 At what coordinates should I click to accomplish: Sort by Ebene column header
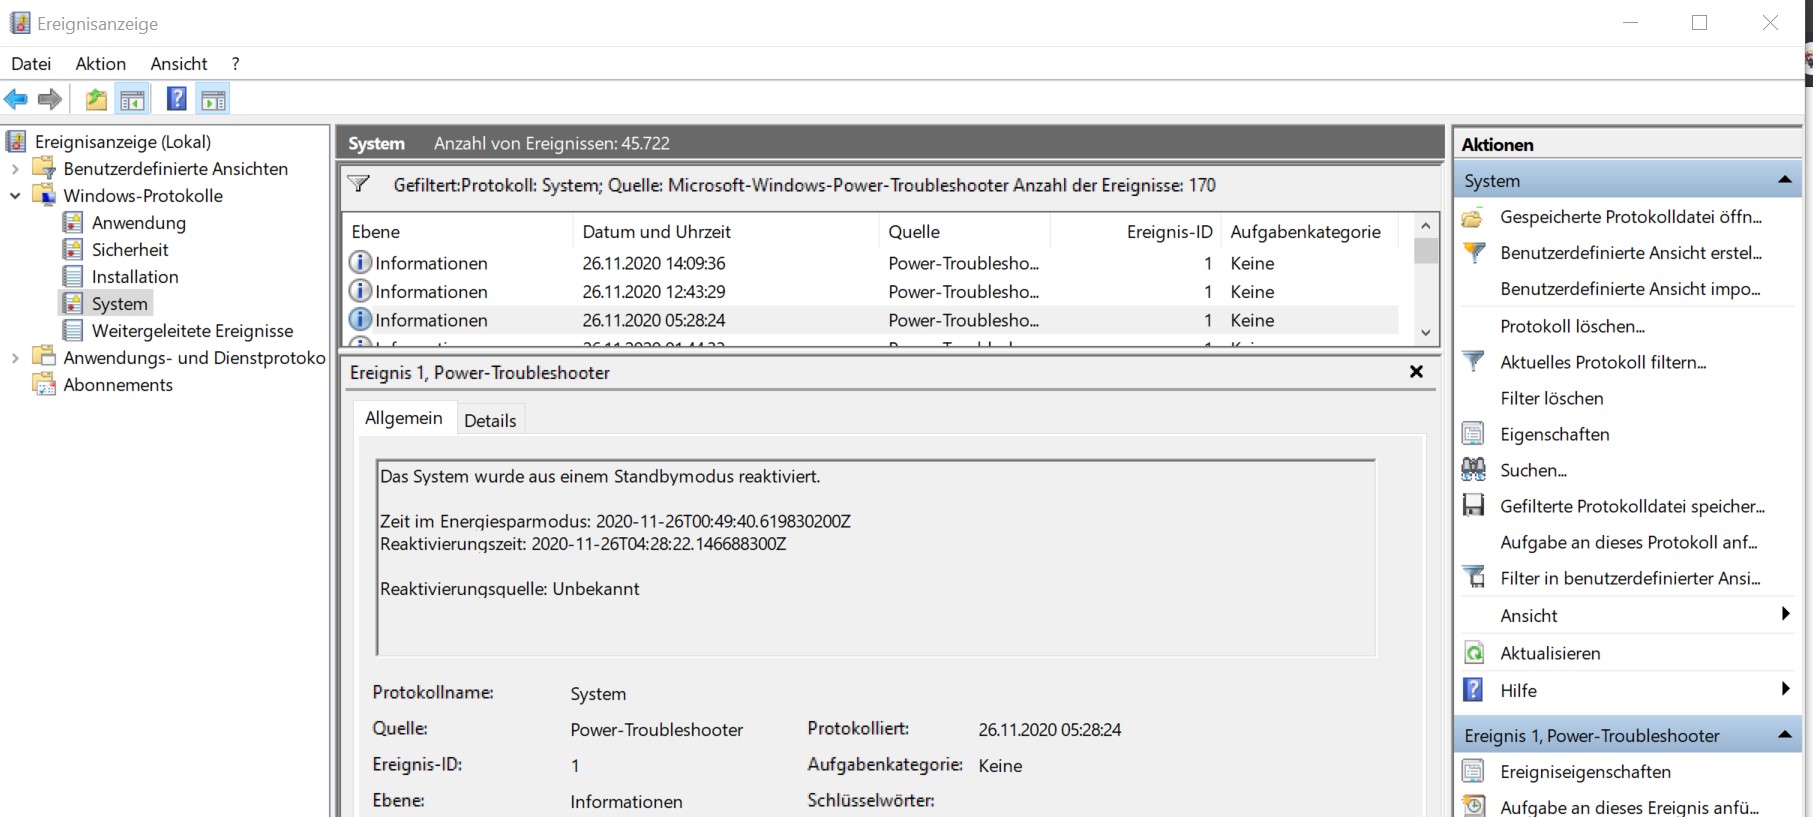pyautogui.click(x=458, y=231)
